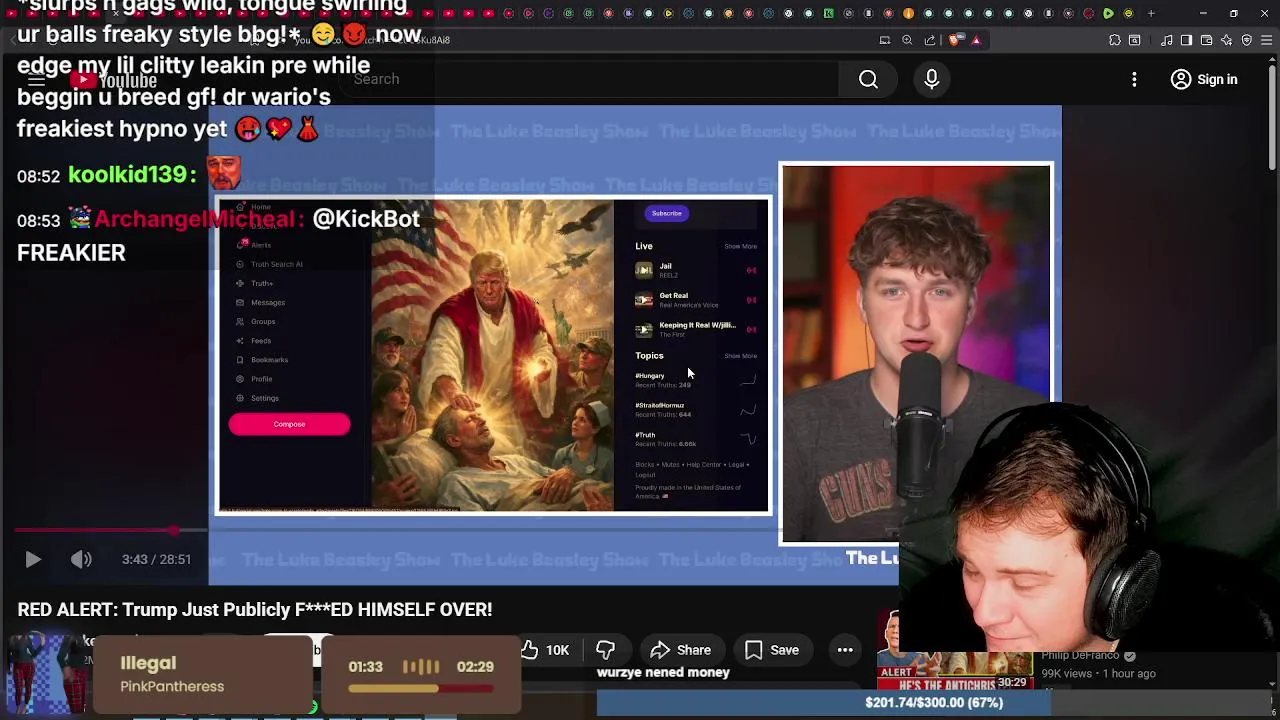Open the Extensions puzzle-piece icon
The image size is (1280, 720).
(1114, 40)
